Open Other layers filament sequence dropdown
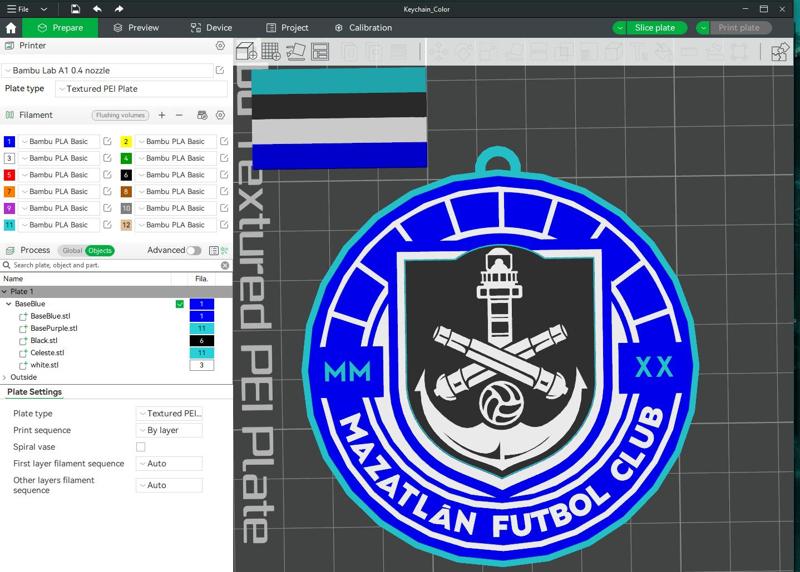The width and height of the screenshot is (800, 572). 169,485
